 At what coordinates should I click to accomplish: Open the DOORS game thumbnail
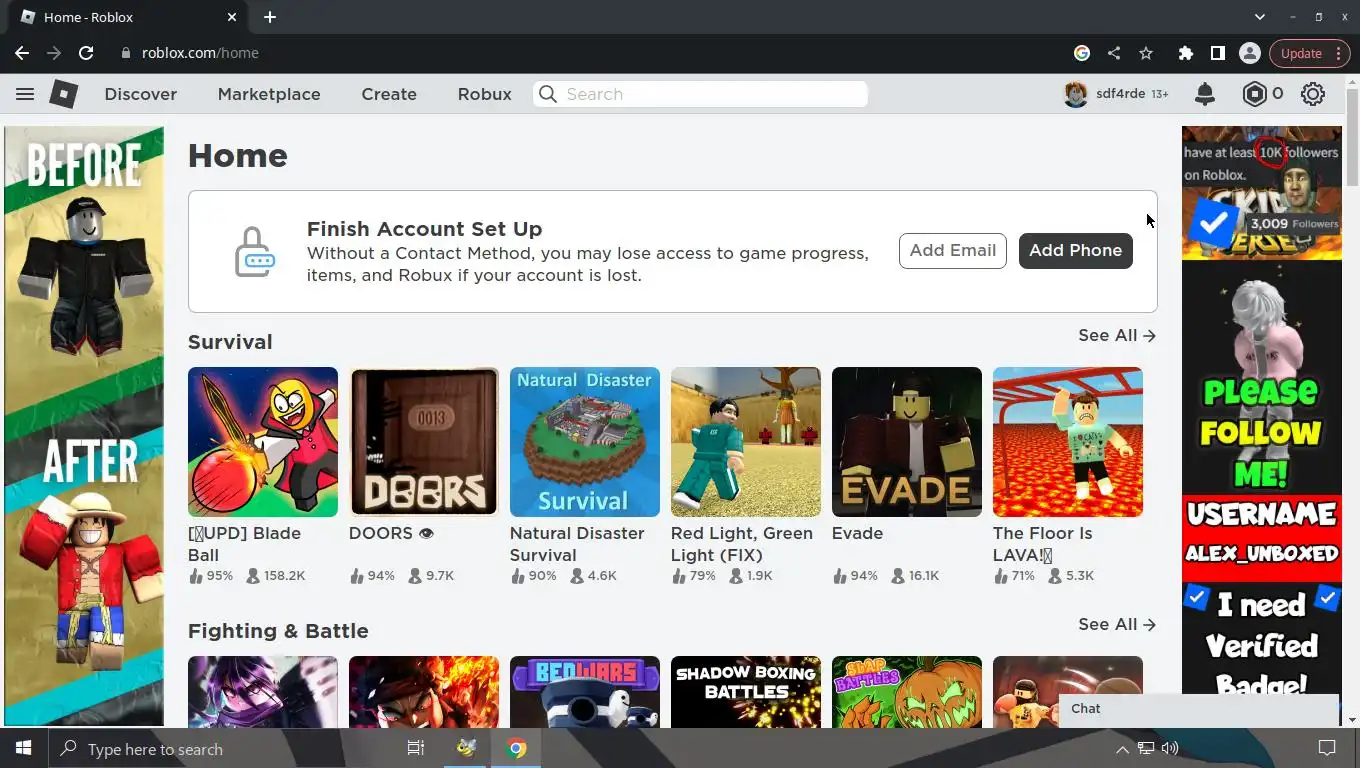[x=424, y=442]
